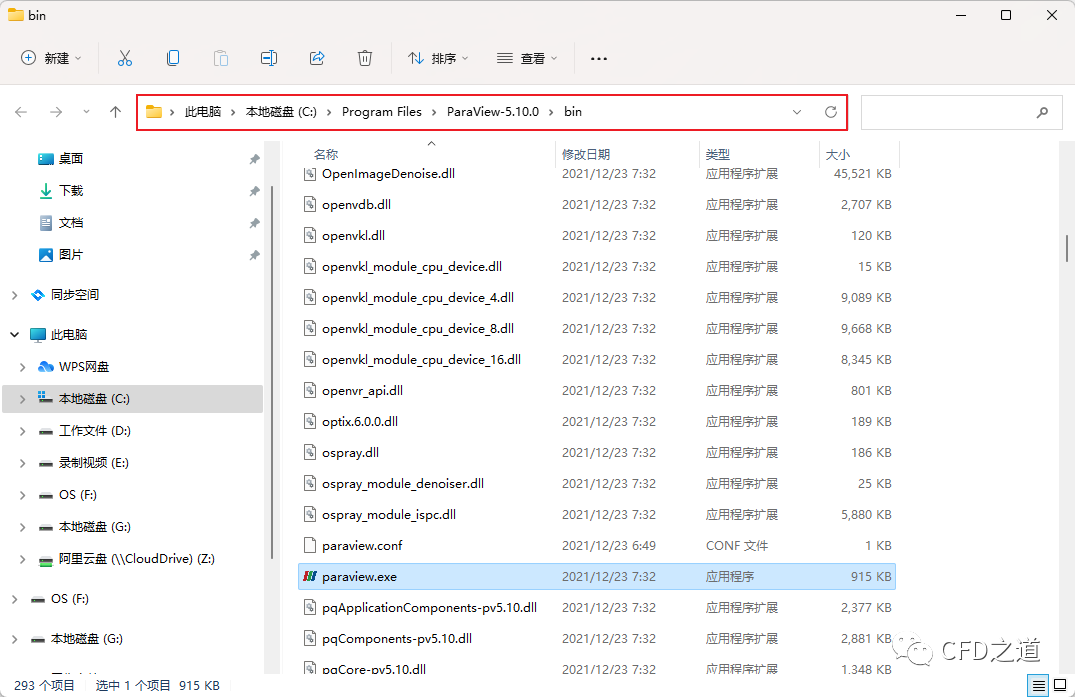Viewport: 1075px width, 697px height.
Task: Go up one folder level
Action: [116, 112]
